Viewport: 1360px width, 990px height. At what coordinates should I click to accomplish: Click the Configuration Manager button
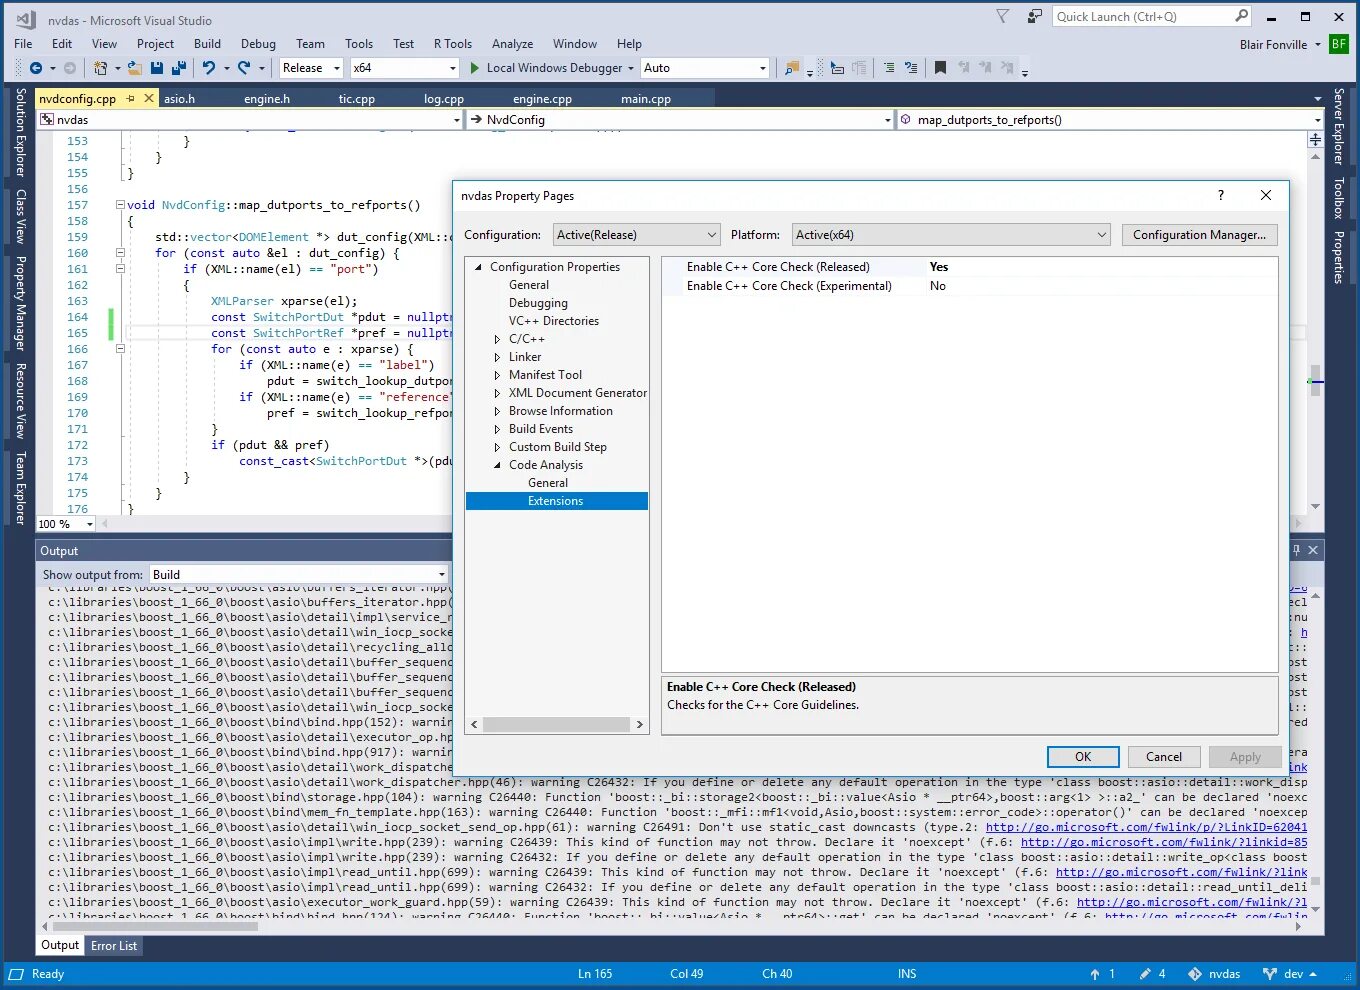pos(1199,235)
